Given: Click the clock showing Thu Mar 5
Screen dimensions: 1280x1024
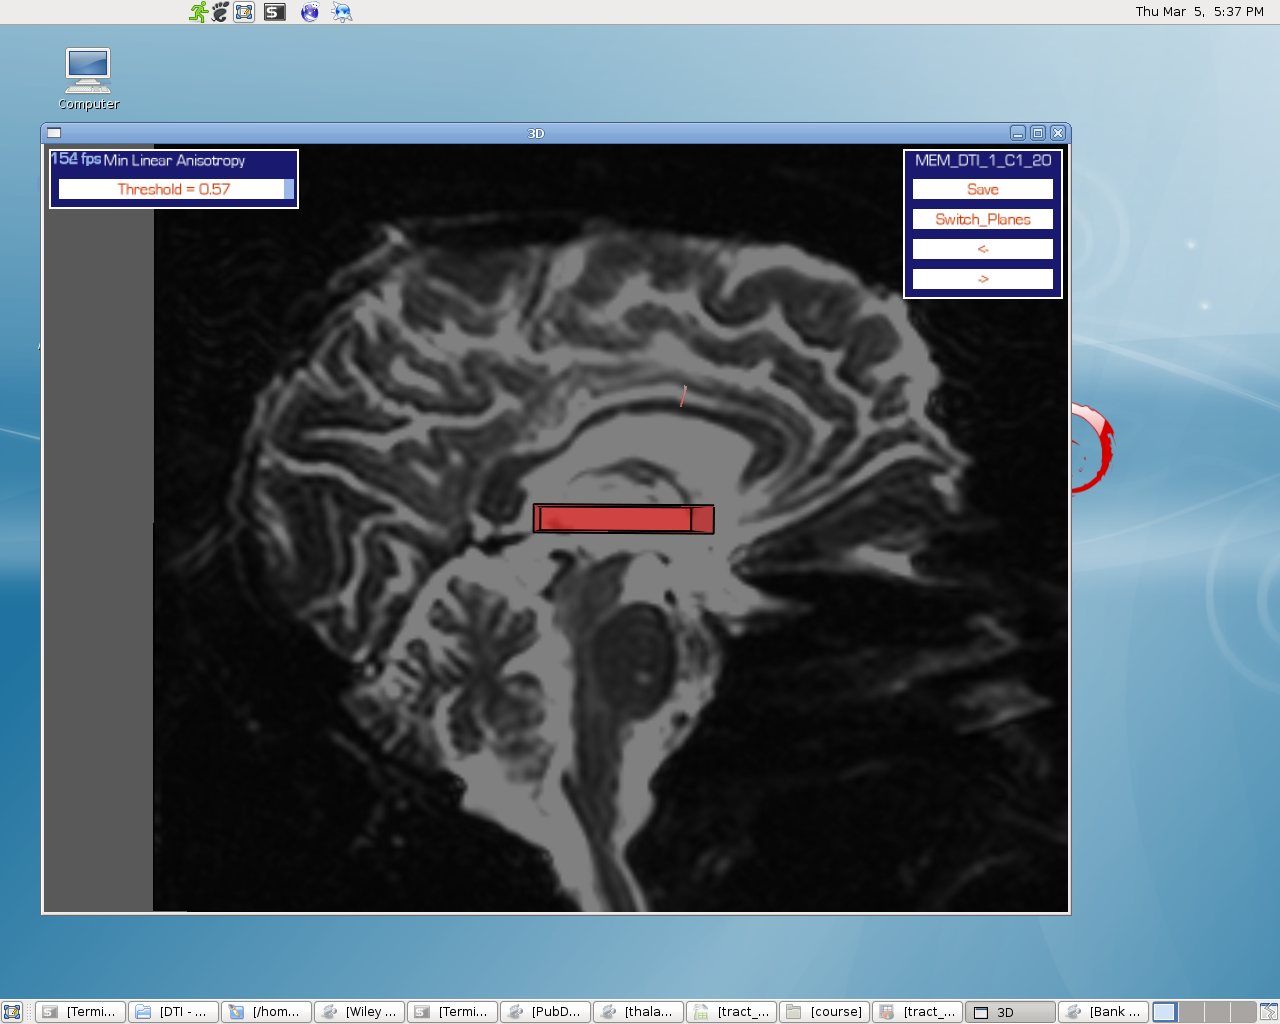Looking at the screenshot, I should pos(1198,12).
